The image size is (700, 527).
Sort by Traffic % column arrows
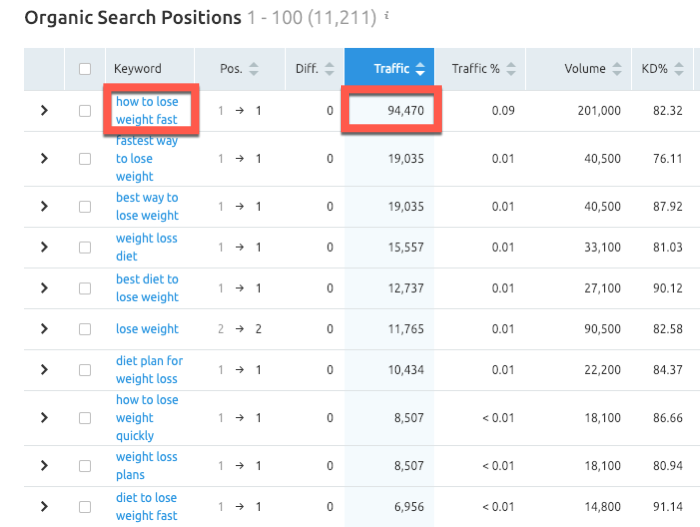tap(511, 69)
